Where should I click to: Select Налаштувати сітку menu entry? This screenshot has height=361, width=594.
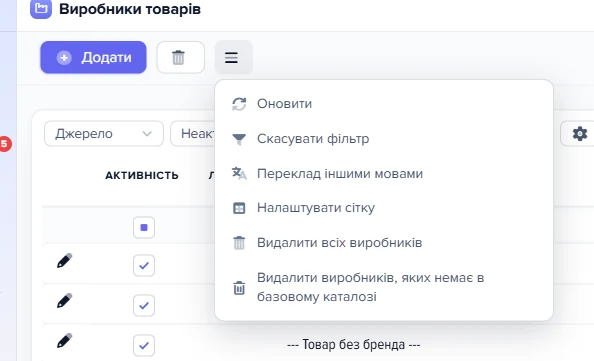pos(384,208)
